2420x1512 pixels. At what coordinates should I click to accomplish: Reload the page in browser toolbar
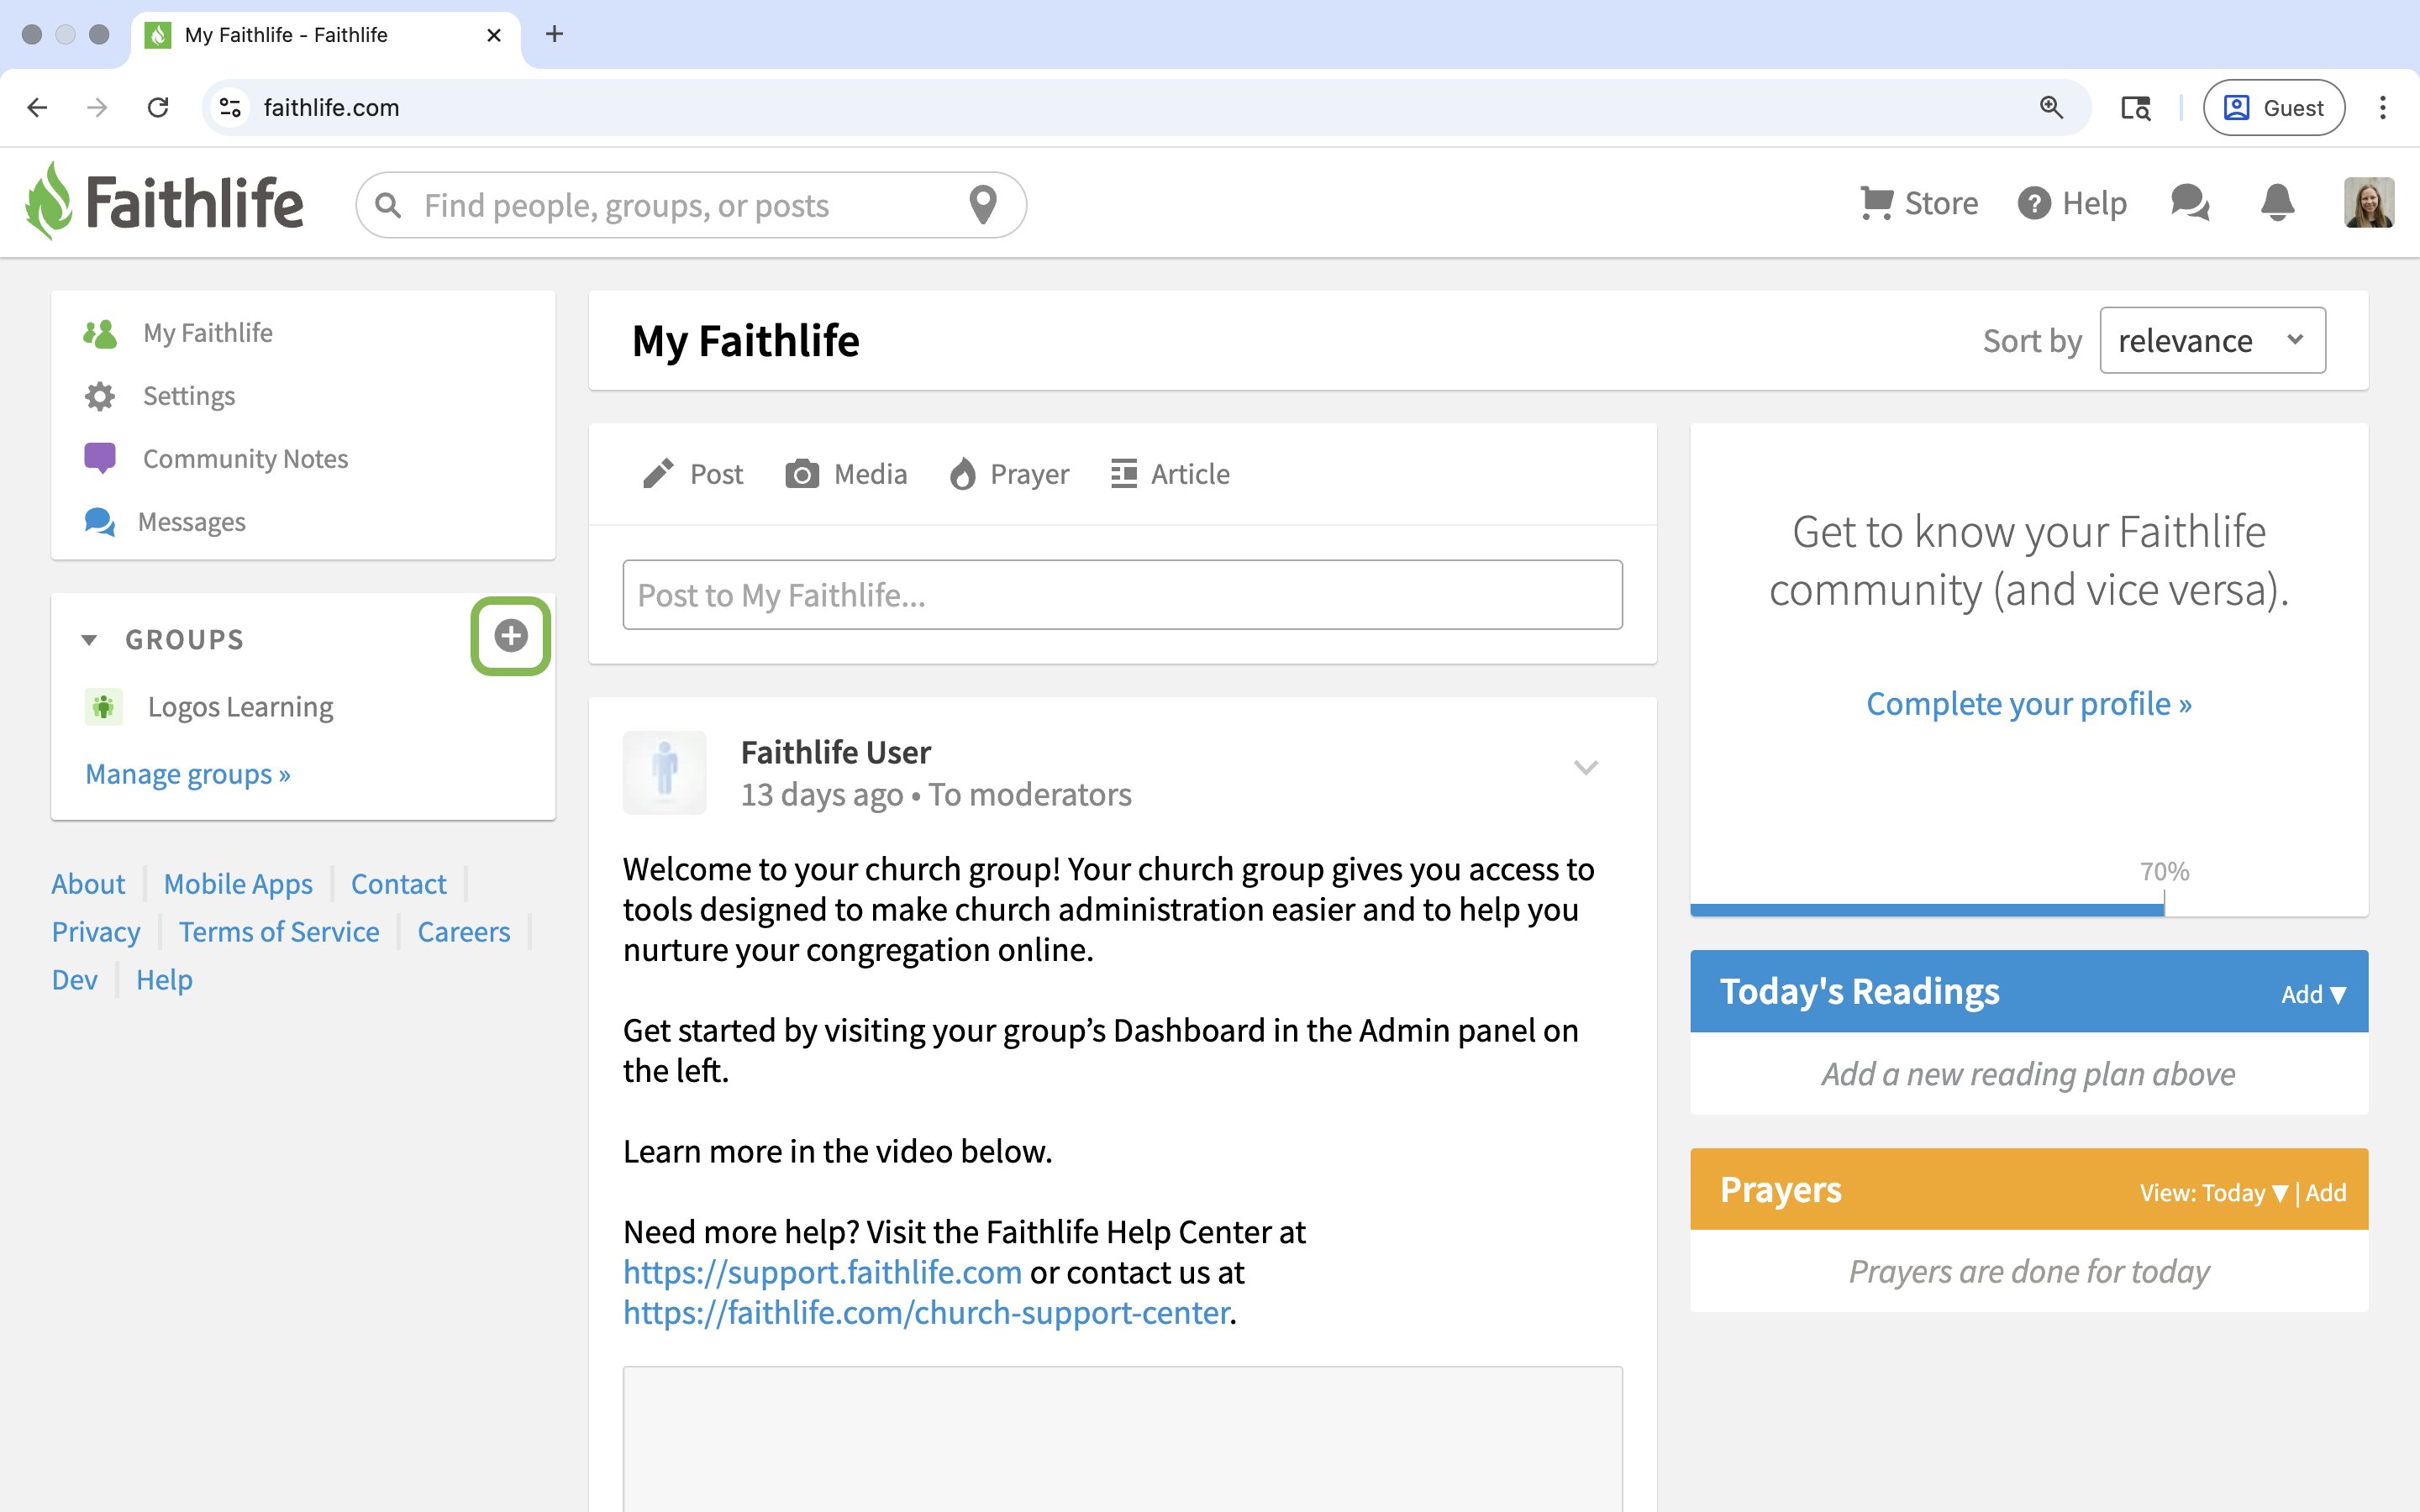pyautogui.click(x=158, y=107)
